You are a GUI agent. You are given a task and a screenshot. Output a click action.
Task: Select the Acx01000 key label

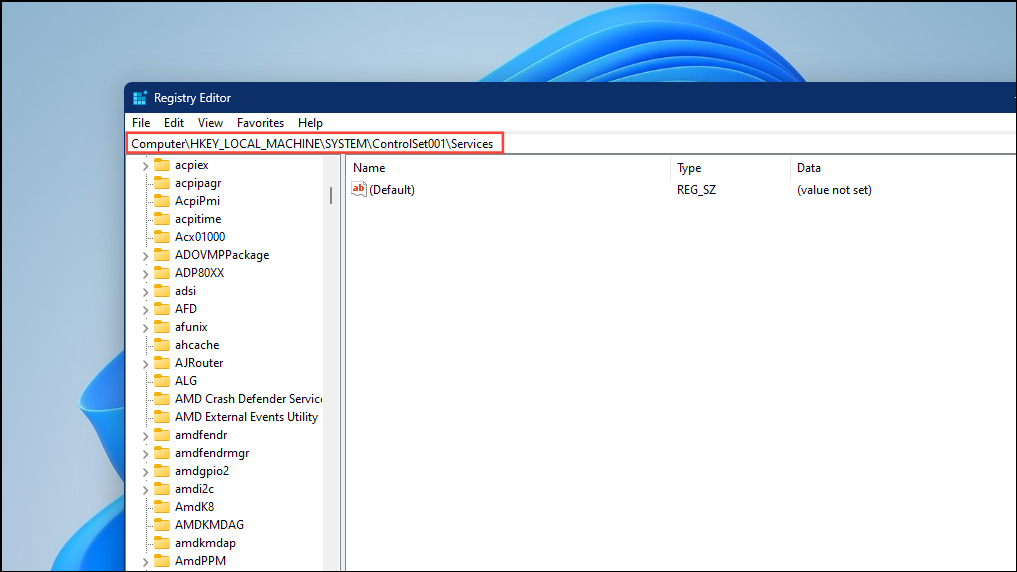(x=200, y=237)
